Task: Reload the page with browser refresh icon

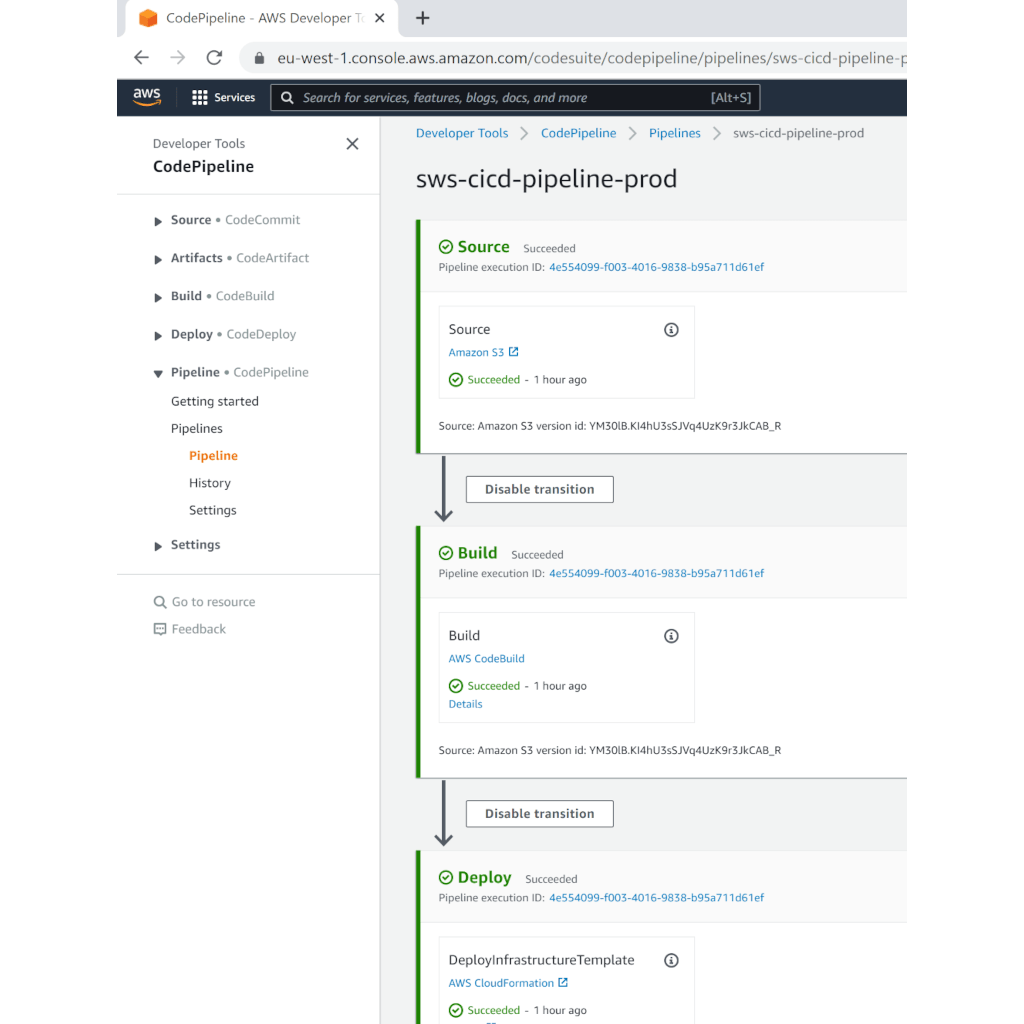Action: 214,58
